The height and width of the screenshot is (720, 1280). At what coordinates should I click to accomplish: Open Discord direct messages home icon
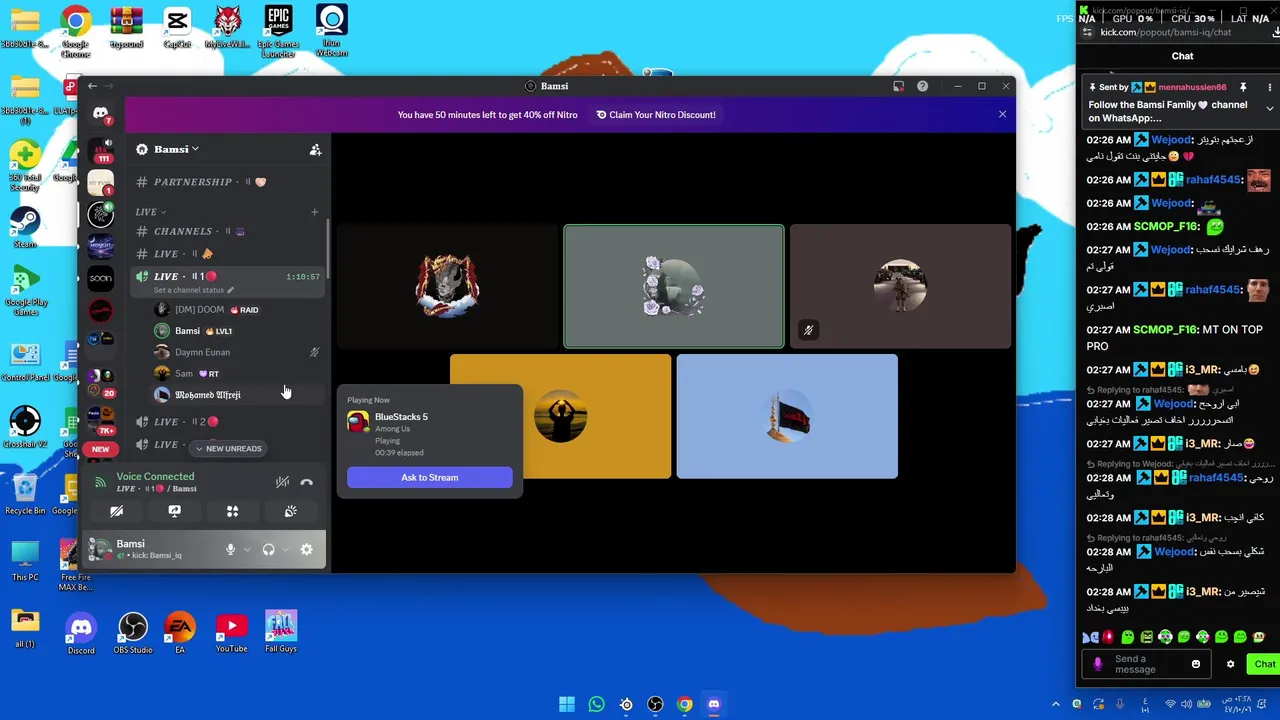point(100,113)
